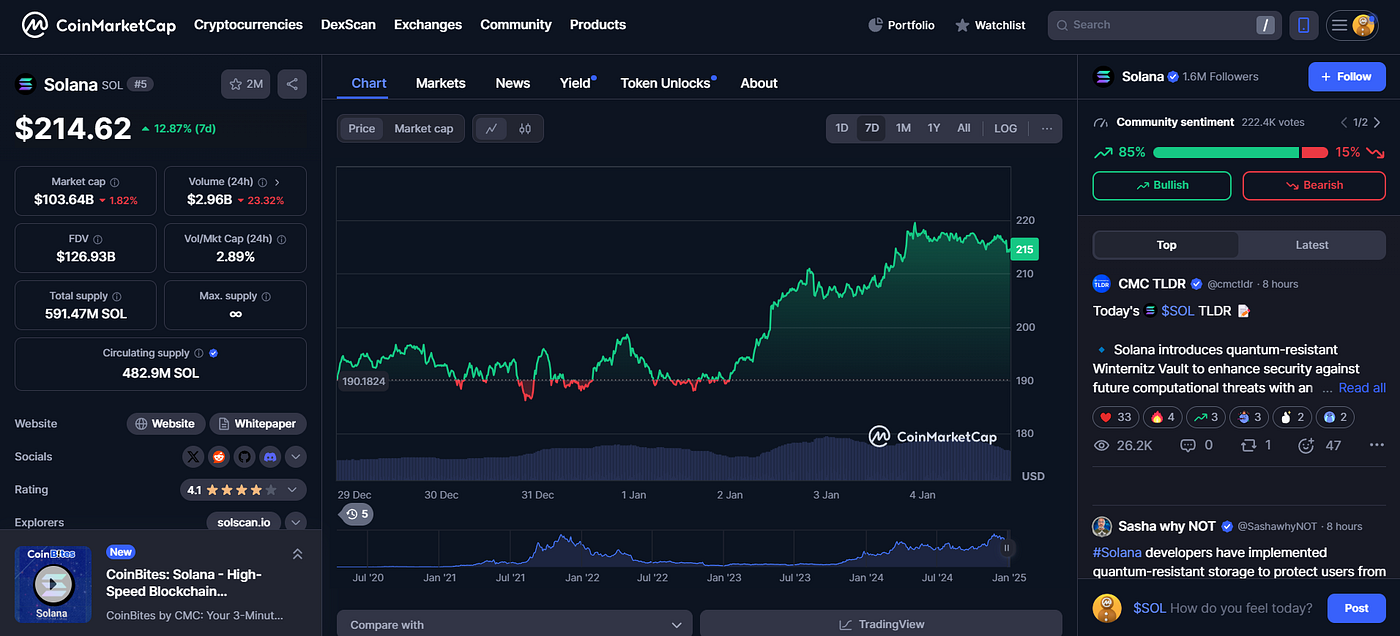1400x636 pixels.
Task: Play the CoinBites Solana video thumbnail
Action: point(53,584)
